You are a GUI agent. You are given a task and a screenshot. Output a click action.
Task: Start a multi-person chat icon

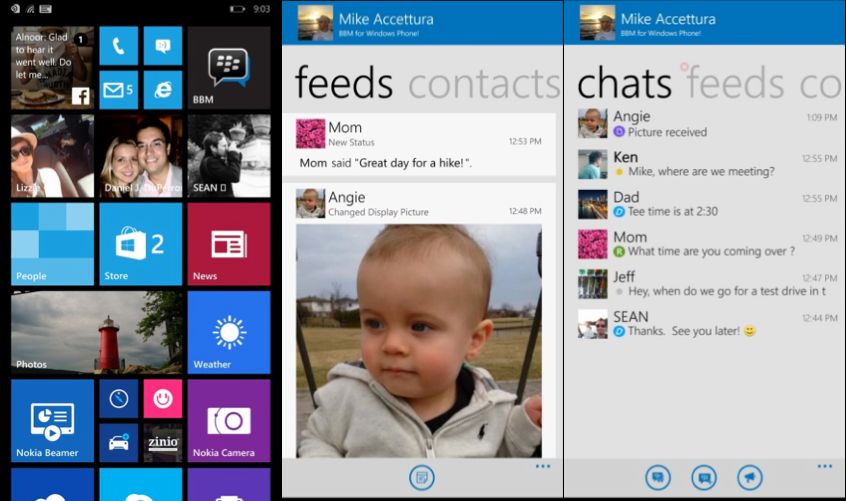click(704, 477)
